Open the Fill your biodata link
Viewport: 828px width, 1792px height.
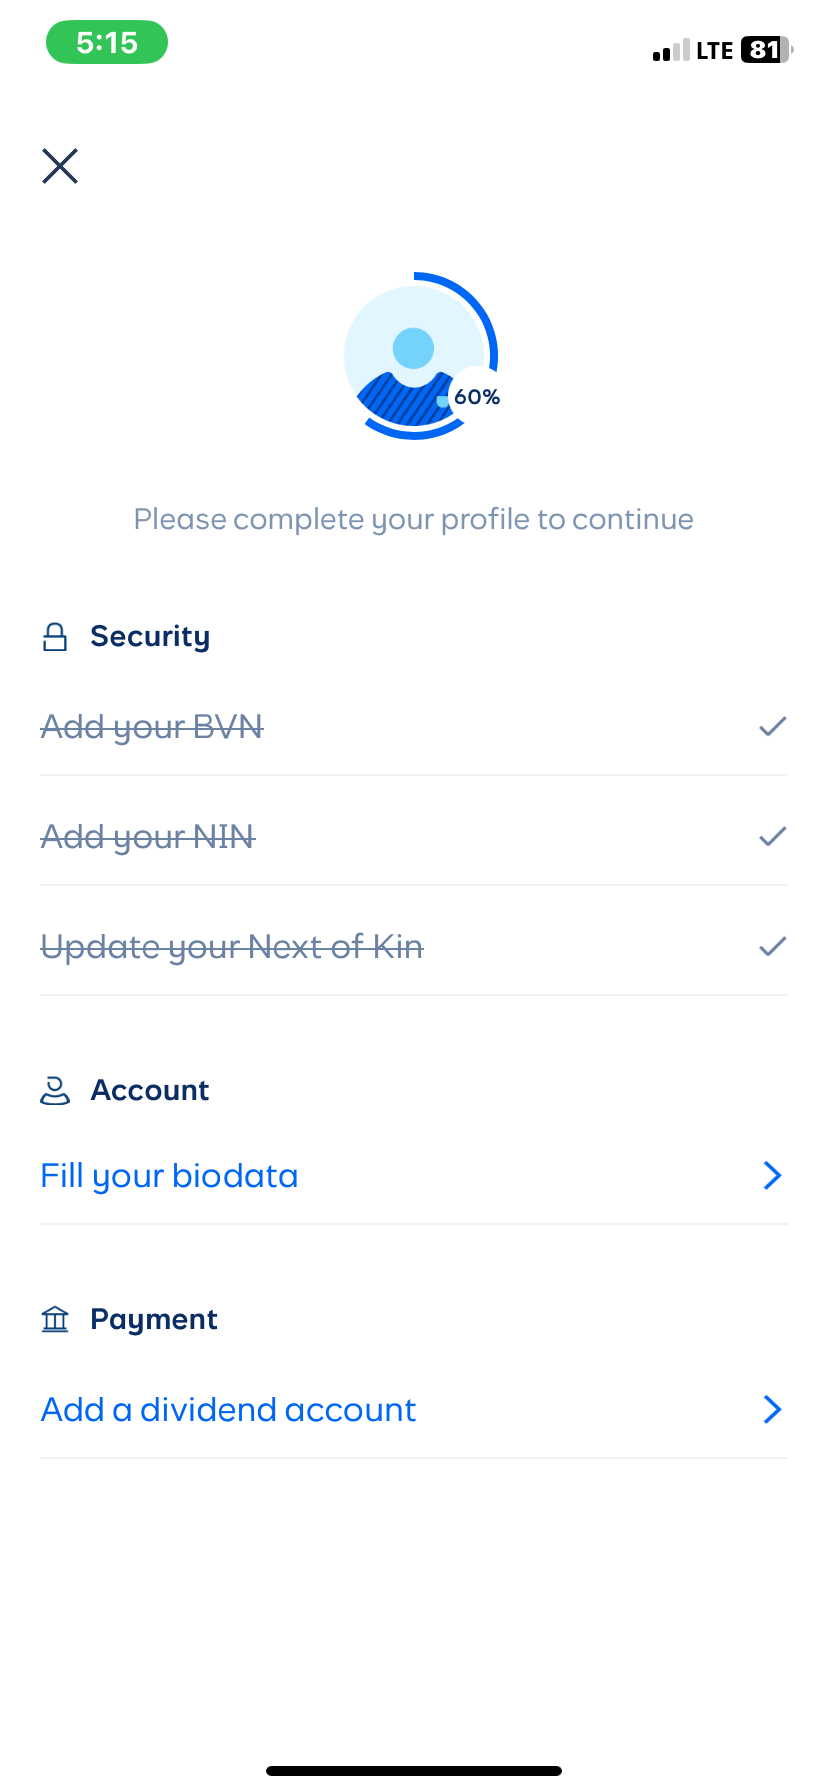[169, 1176]
